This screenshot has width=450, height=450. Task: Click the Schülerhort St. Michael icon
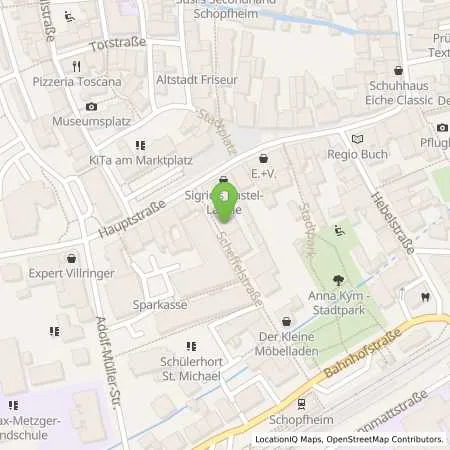coord(191,346)
